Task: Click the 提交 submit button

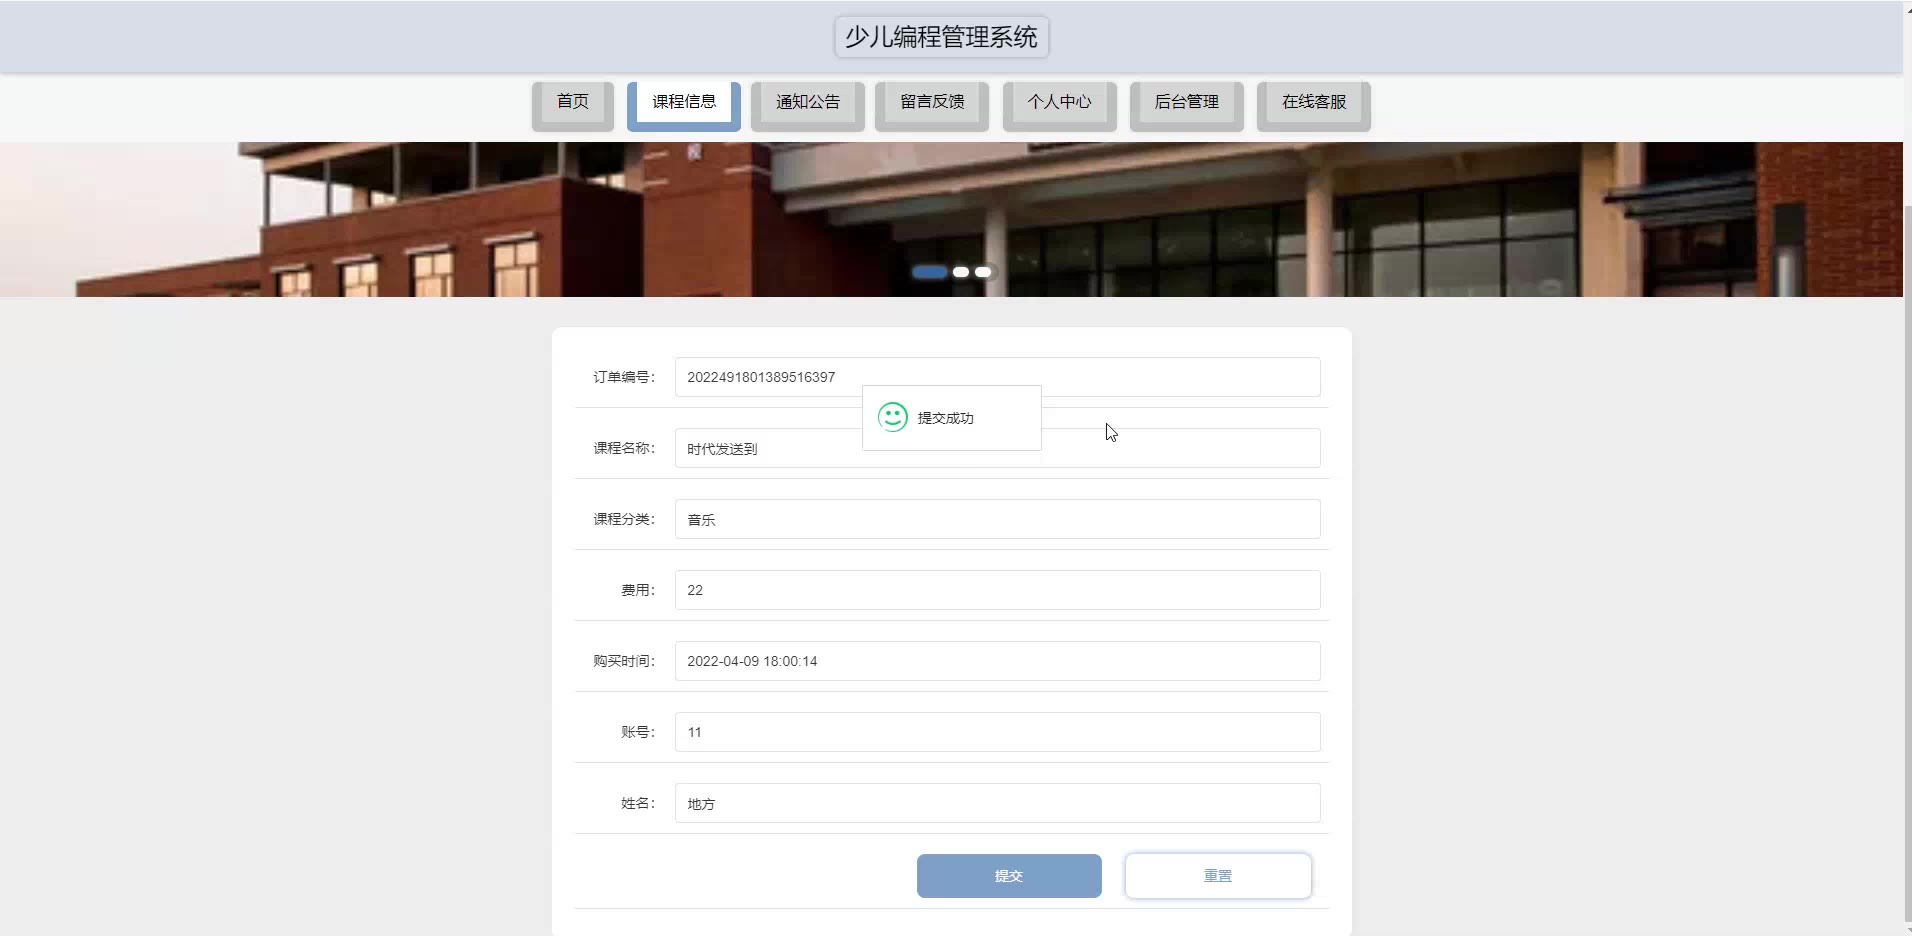Action: [x=1009, y=876]
